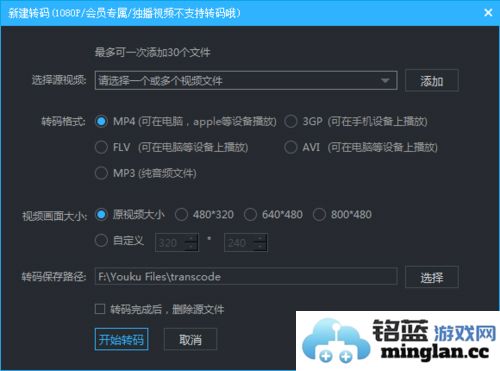The width and height of the screenshot is (500, 371).
Task: Pick MP3 audio-only format
Action: click(x=101, y=173)
